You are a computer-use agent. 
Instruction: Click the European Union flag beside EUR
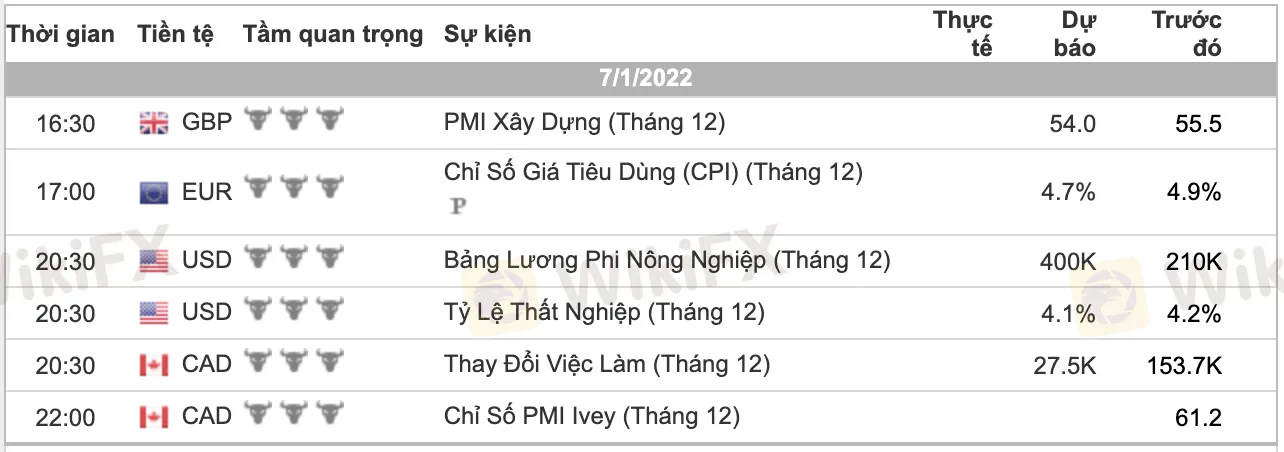click(x=153, y=191)
